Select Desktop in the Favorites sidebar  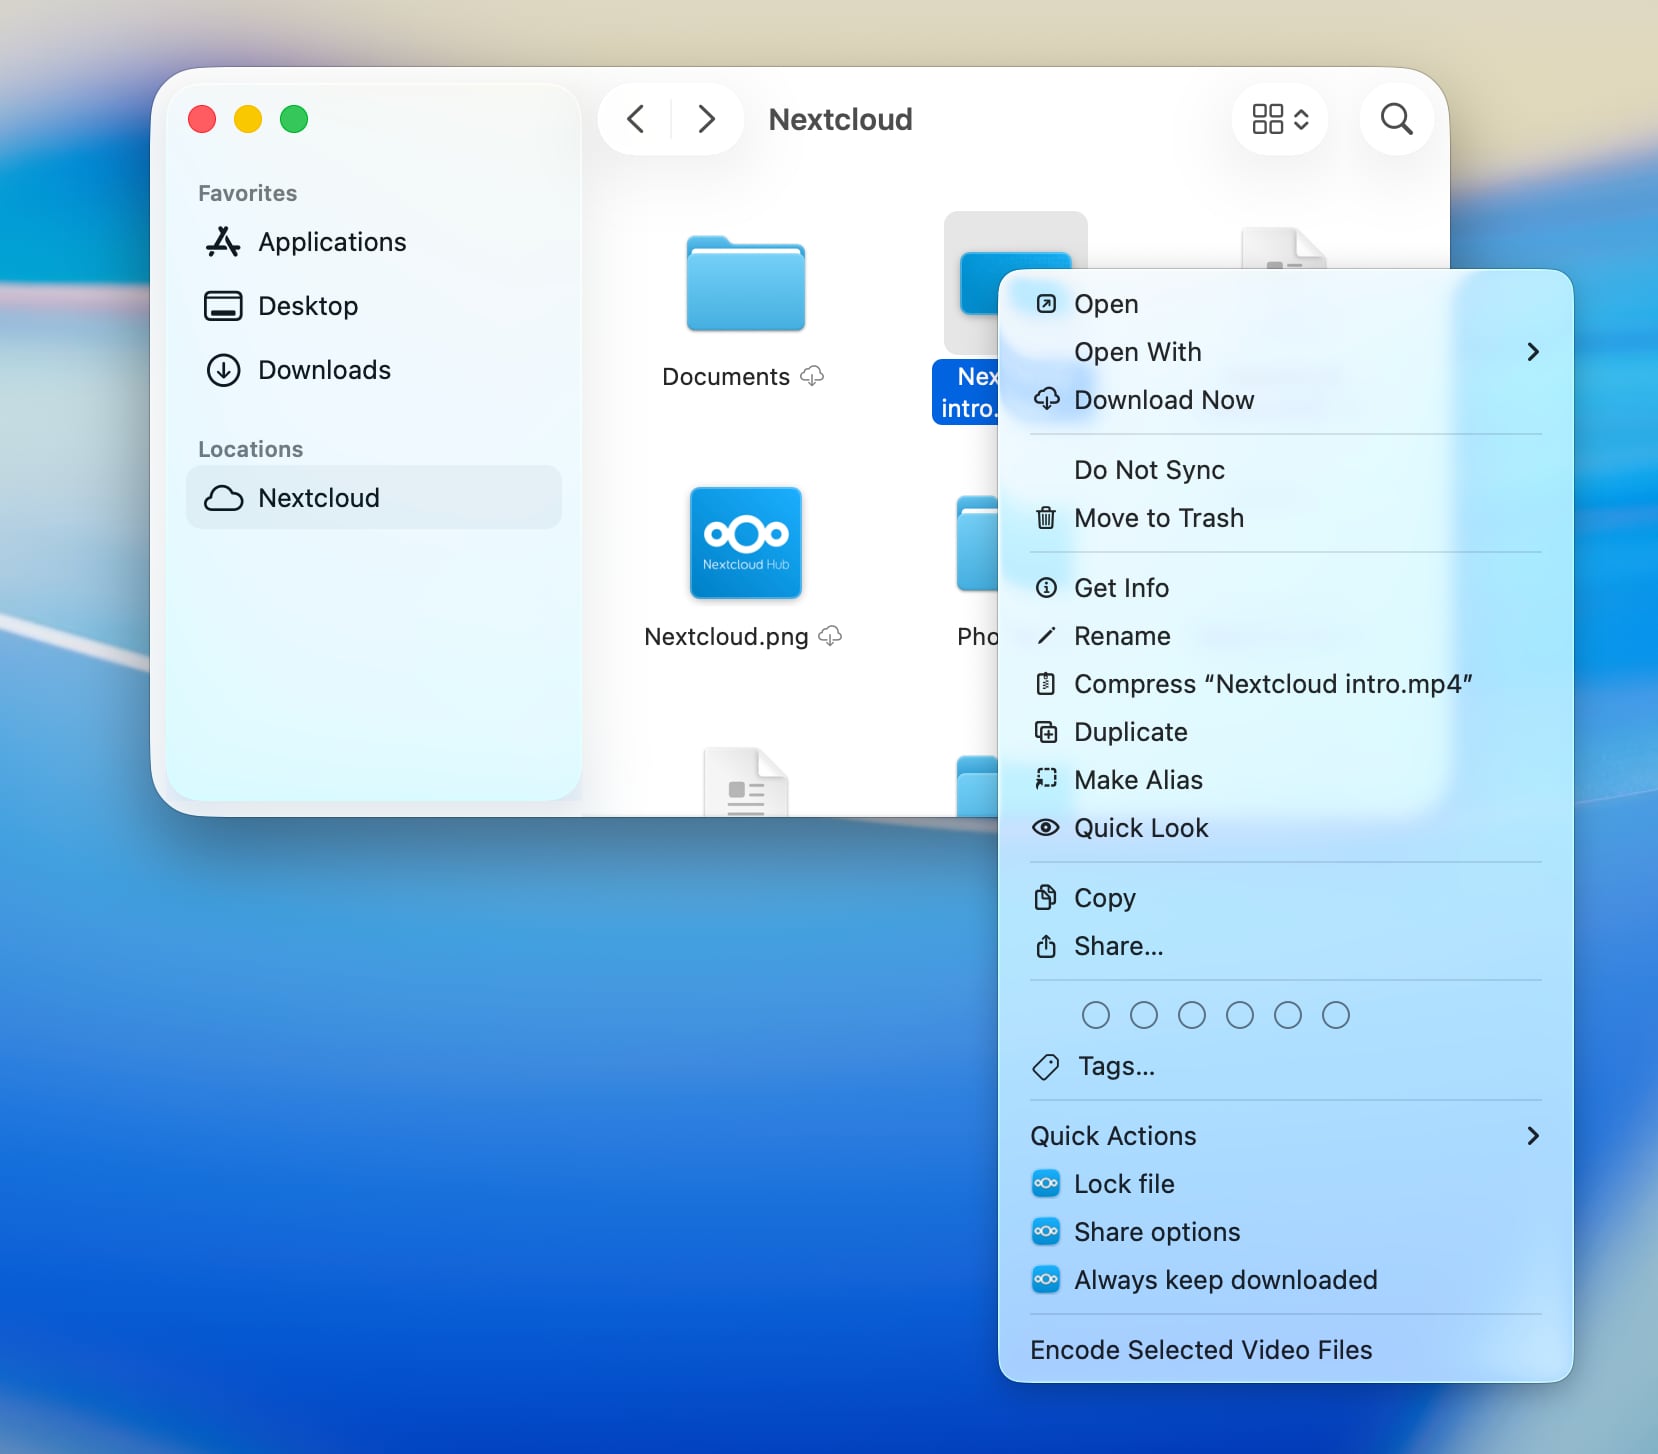point(308,305)
